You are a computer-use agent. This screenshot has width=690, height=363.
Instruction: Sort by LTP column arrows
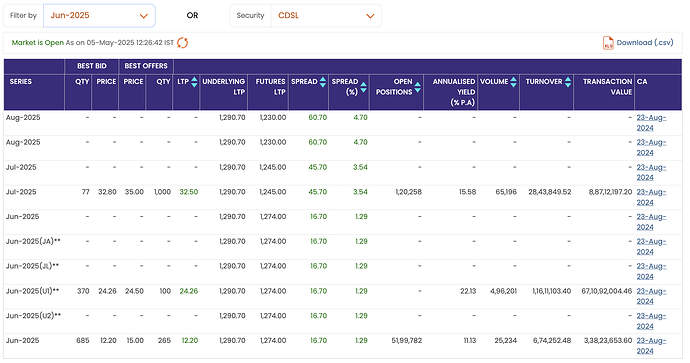coord(194,82)
